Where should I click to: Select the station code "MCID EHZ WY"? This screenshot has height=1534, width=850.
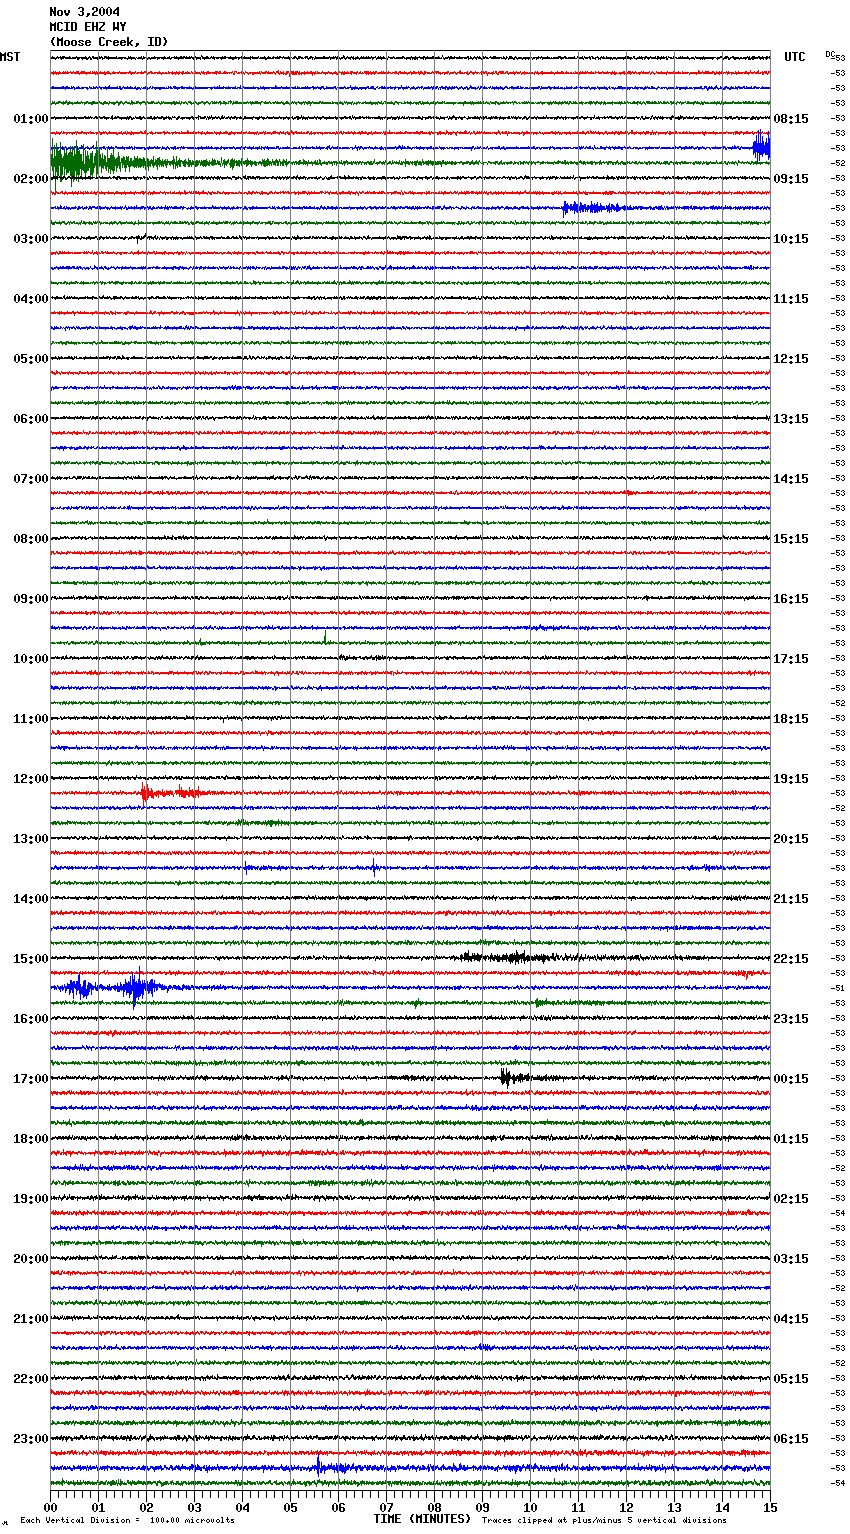point(87,27)
